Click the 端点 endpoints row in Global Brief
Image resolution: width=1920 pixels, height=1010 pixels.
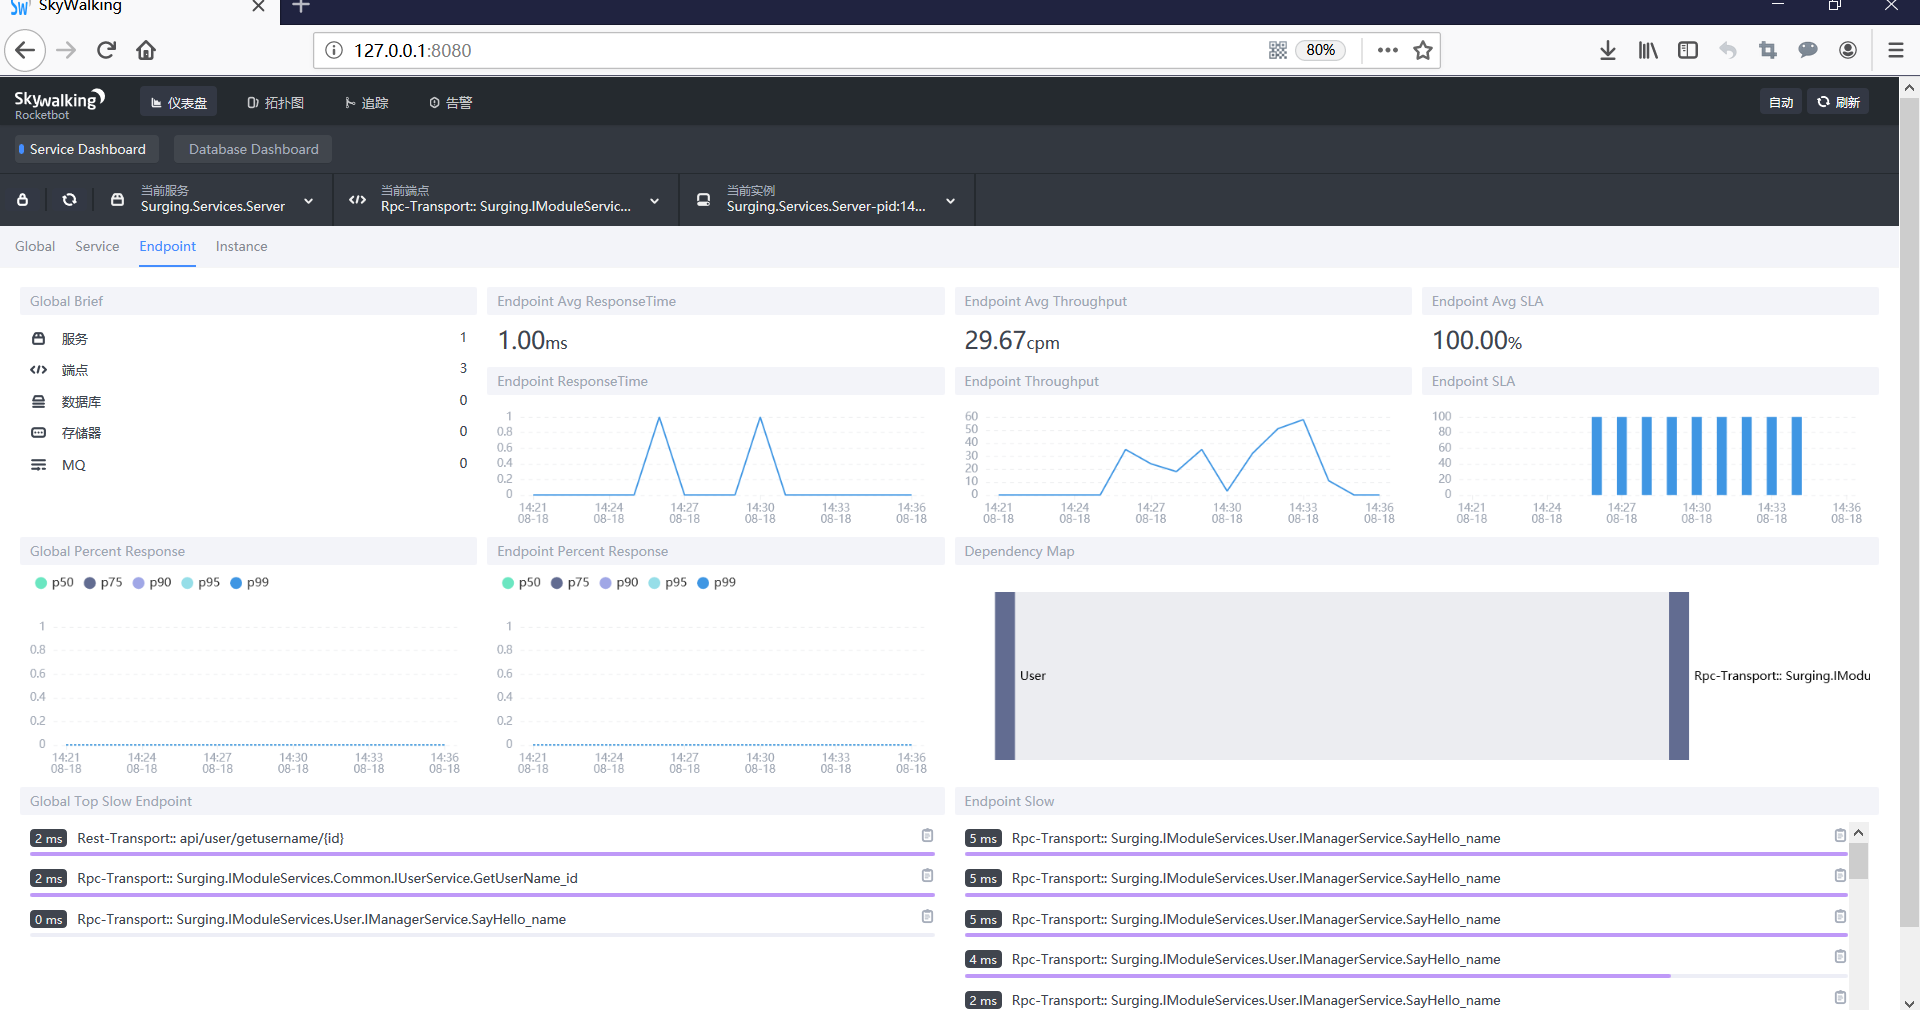click(248, 370)
